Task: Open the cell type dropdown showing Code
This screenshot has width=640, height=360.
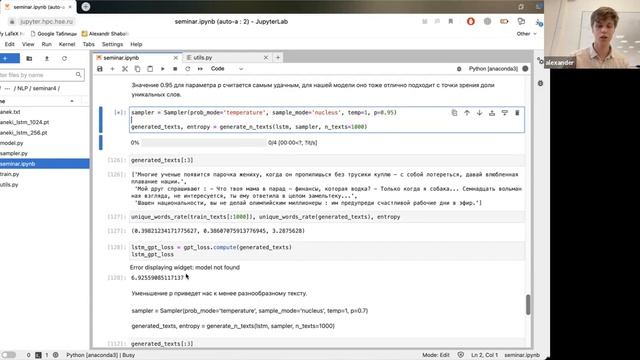Action: pyautogui.click(x=227, y=69)
